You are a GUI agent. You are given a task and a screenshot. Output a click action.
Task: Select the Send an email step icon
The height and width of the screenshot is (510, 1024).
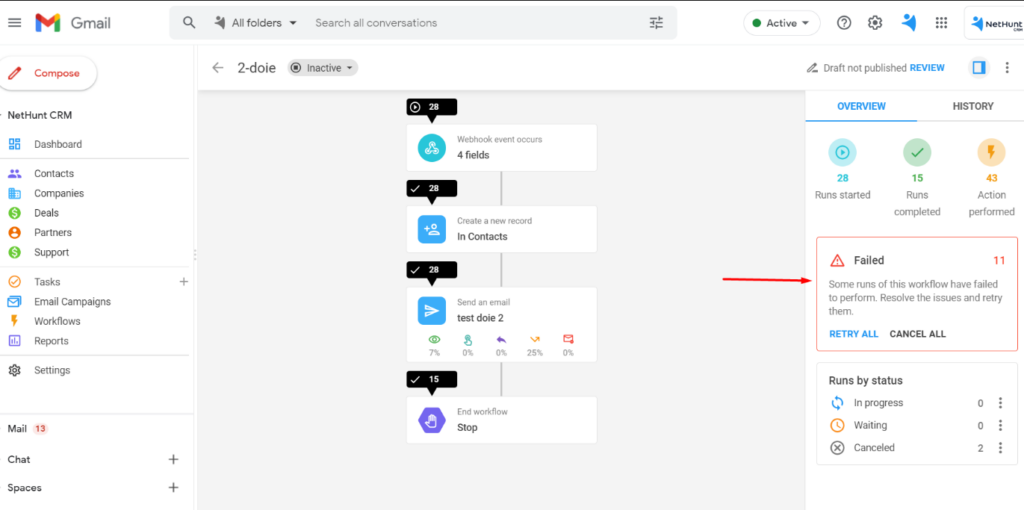point(432,311)
